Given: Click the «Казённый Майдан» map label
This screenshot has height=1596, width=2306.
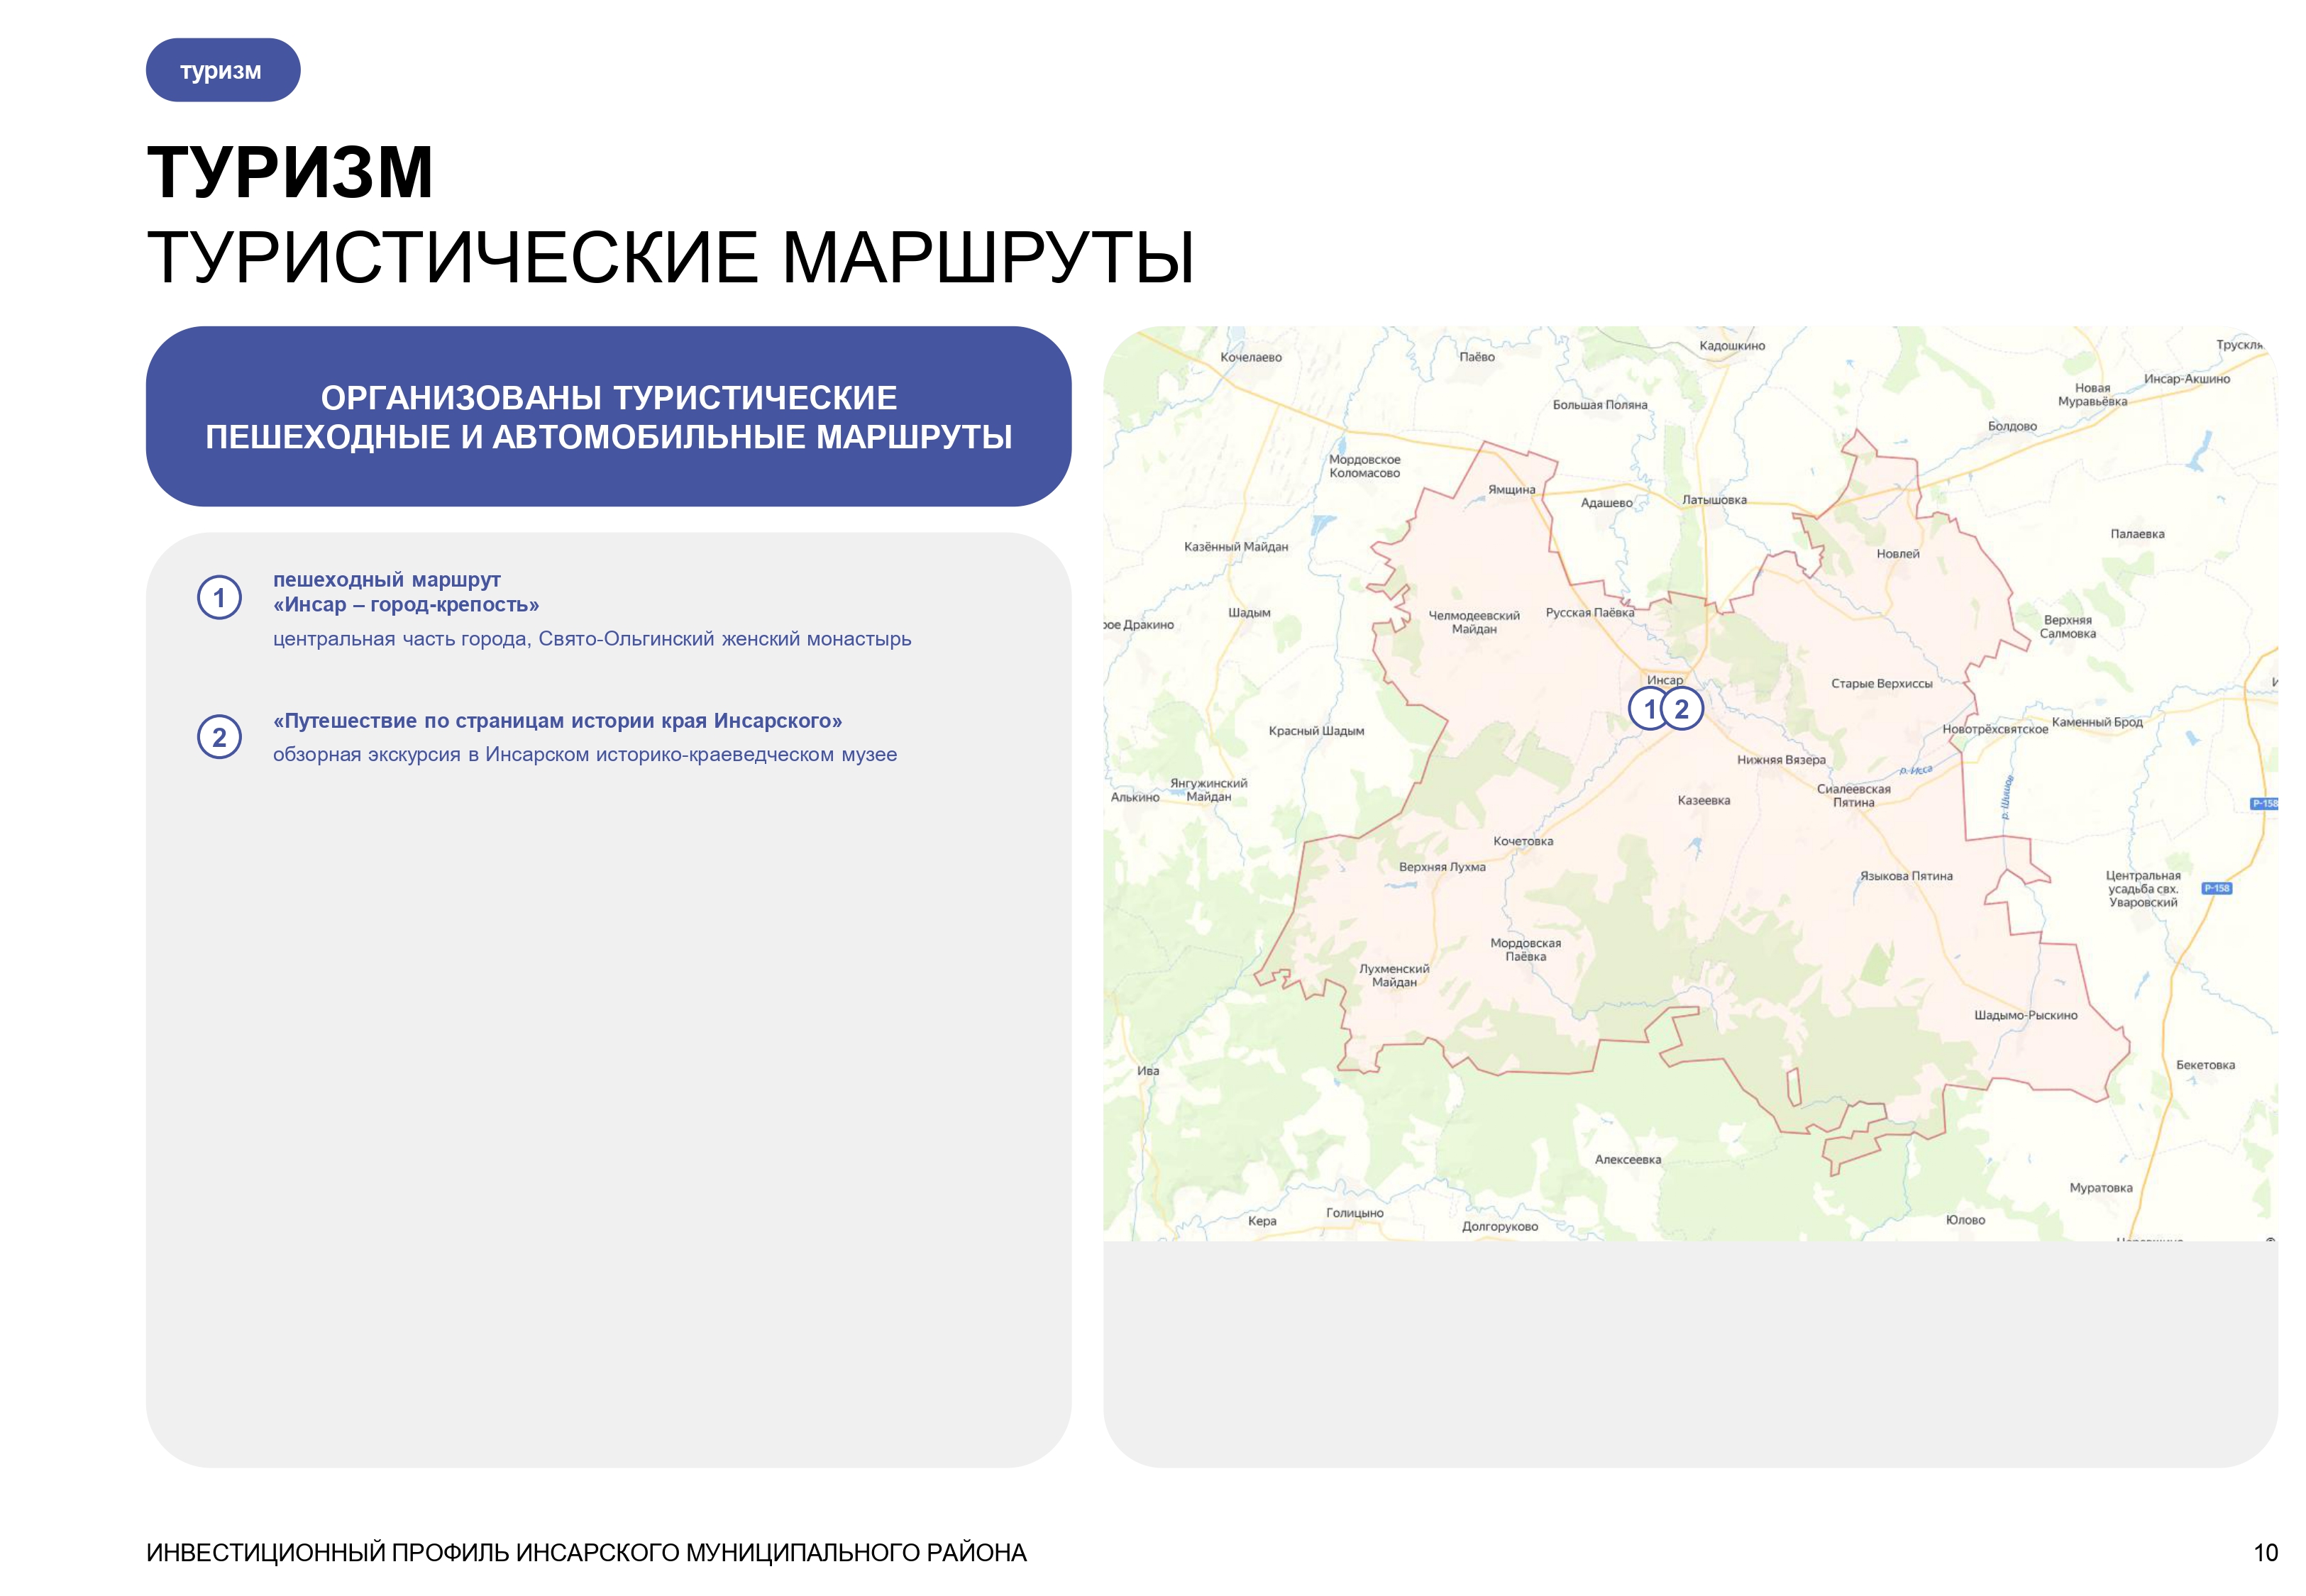Looking at the screenshot, I should 1236,547.
